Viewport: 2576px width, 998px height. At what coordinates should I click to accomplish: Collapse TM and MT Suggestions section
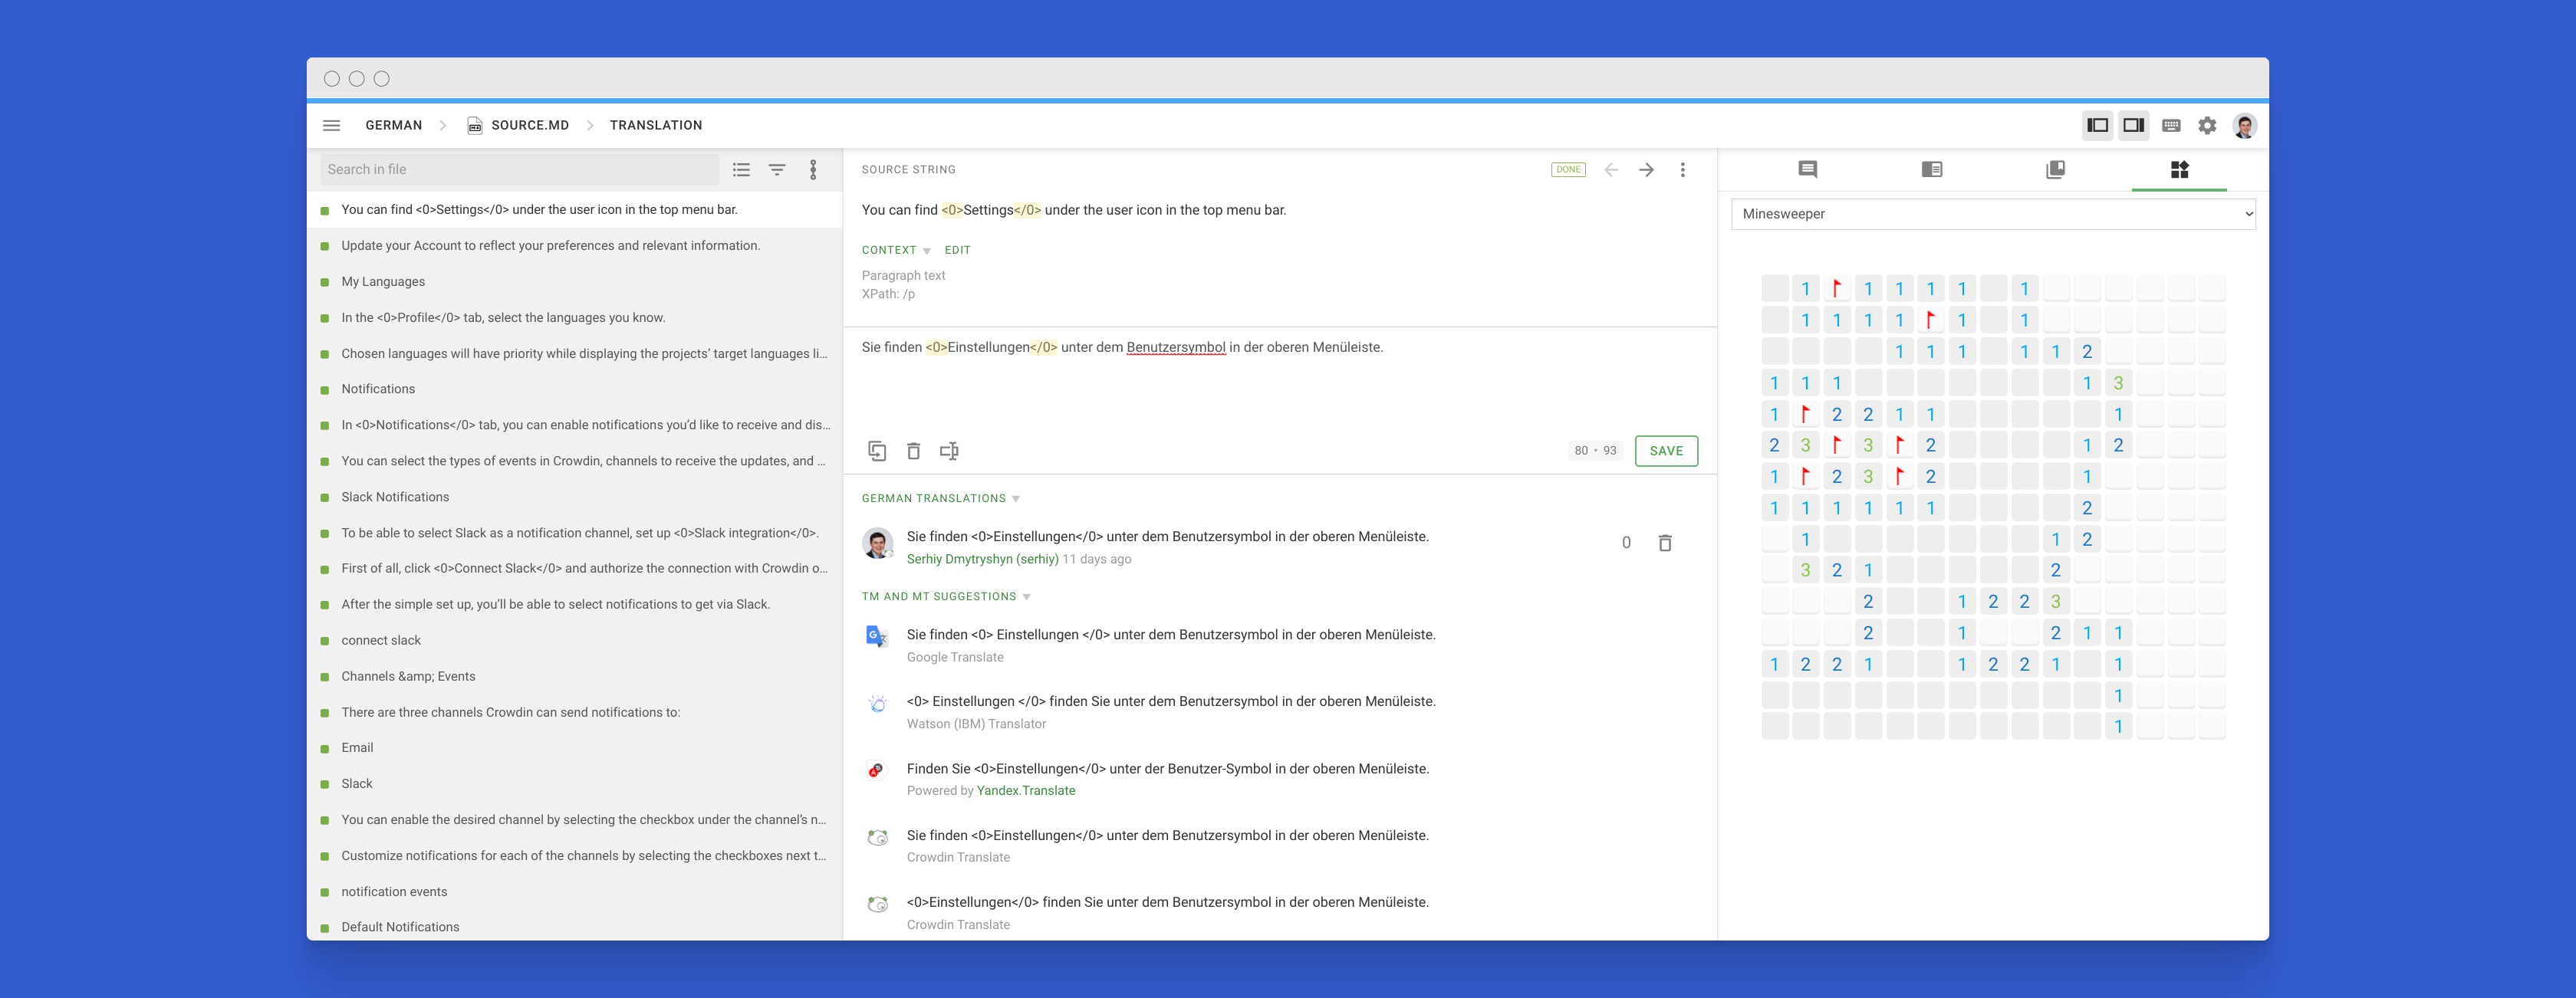(x=946, y=596)
